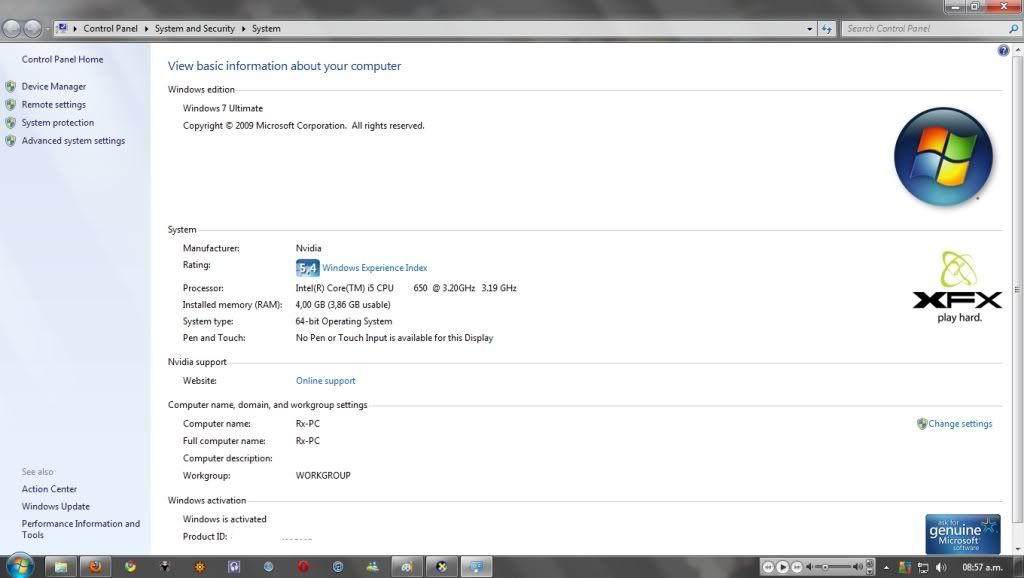
Task: Open the network tray icon
Action: tap(923, 568)
